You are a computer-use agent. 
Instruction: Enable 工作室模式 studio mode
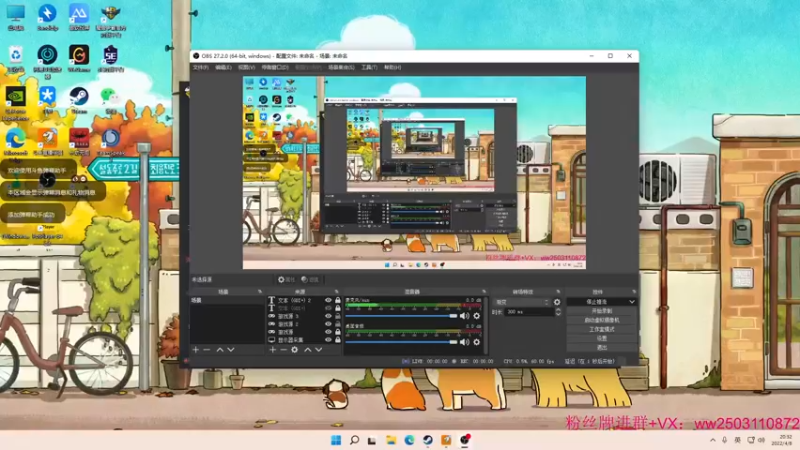coord(602,330)
